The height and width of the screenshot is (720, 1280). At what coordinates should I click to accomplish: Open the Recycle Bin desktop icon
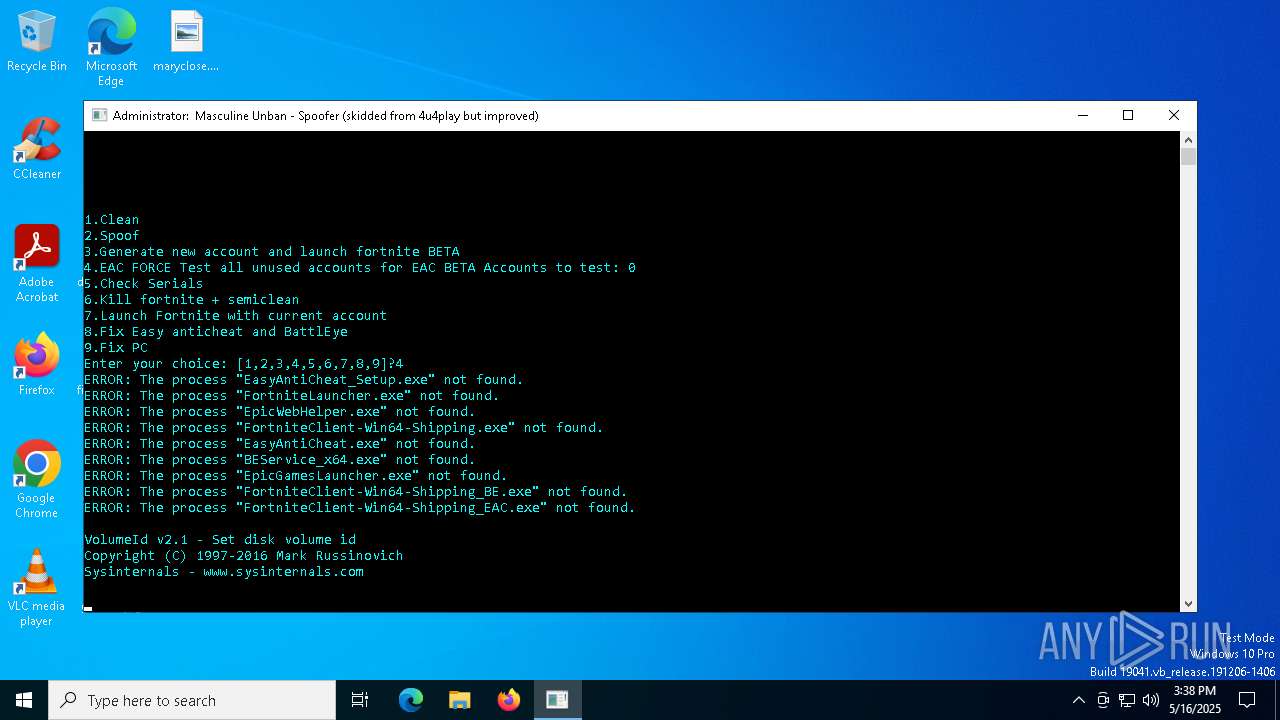(x=37, y=41)
